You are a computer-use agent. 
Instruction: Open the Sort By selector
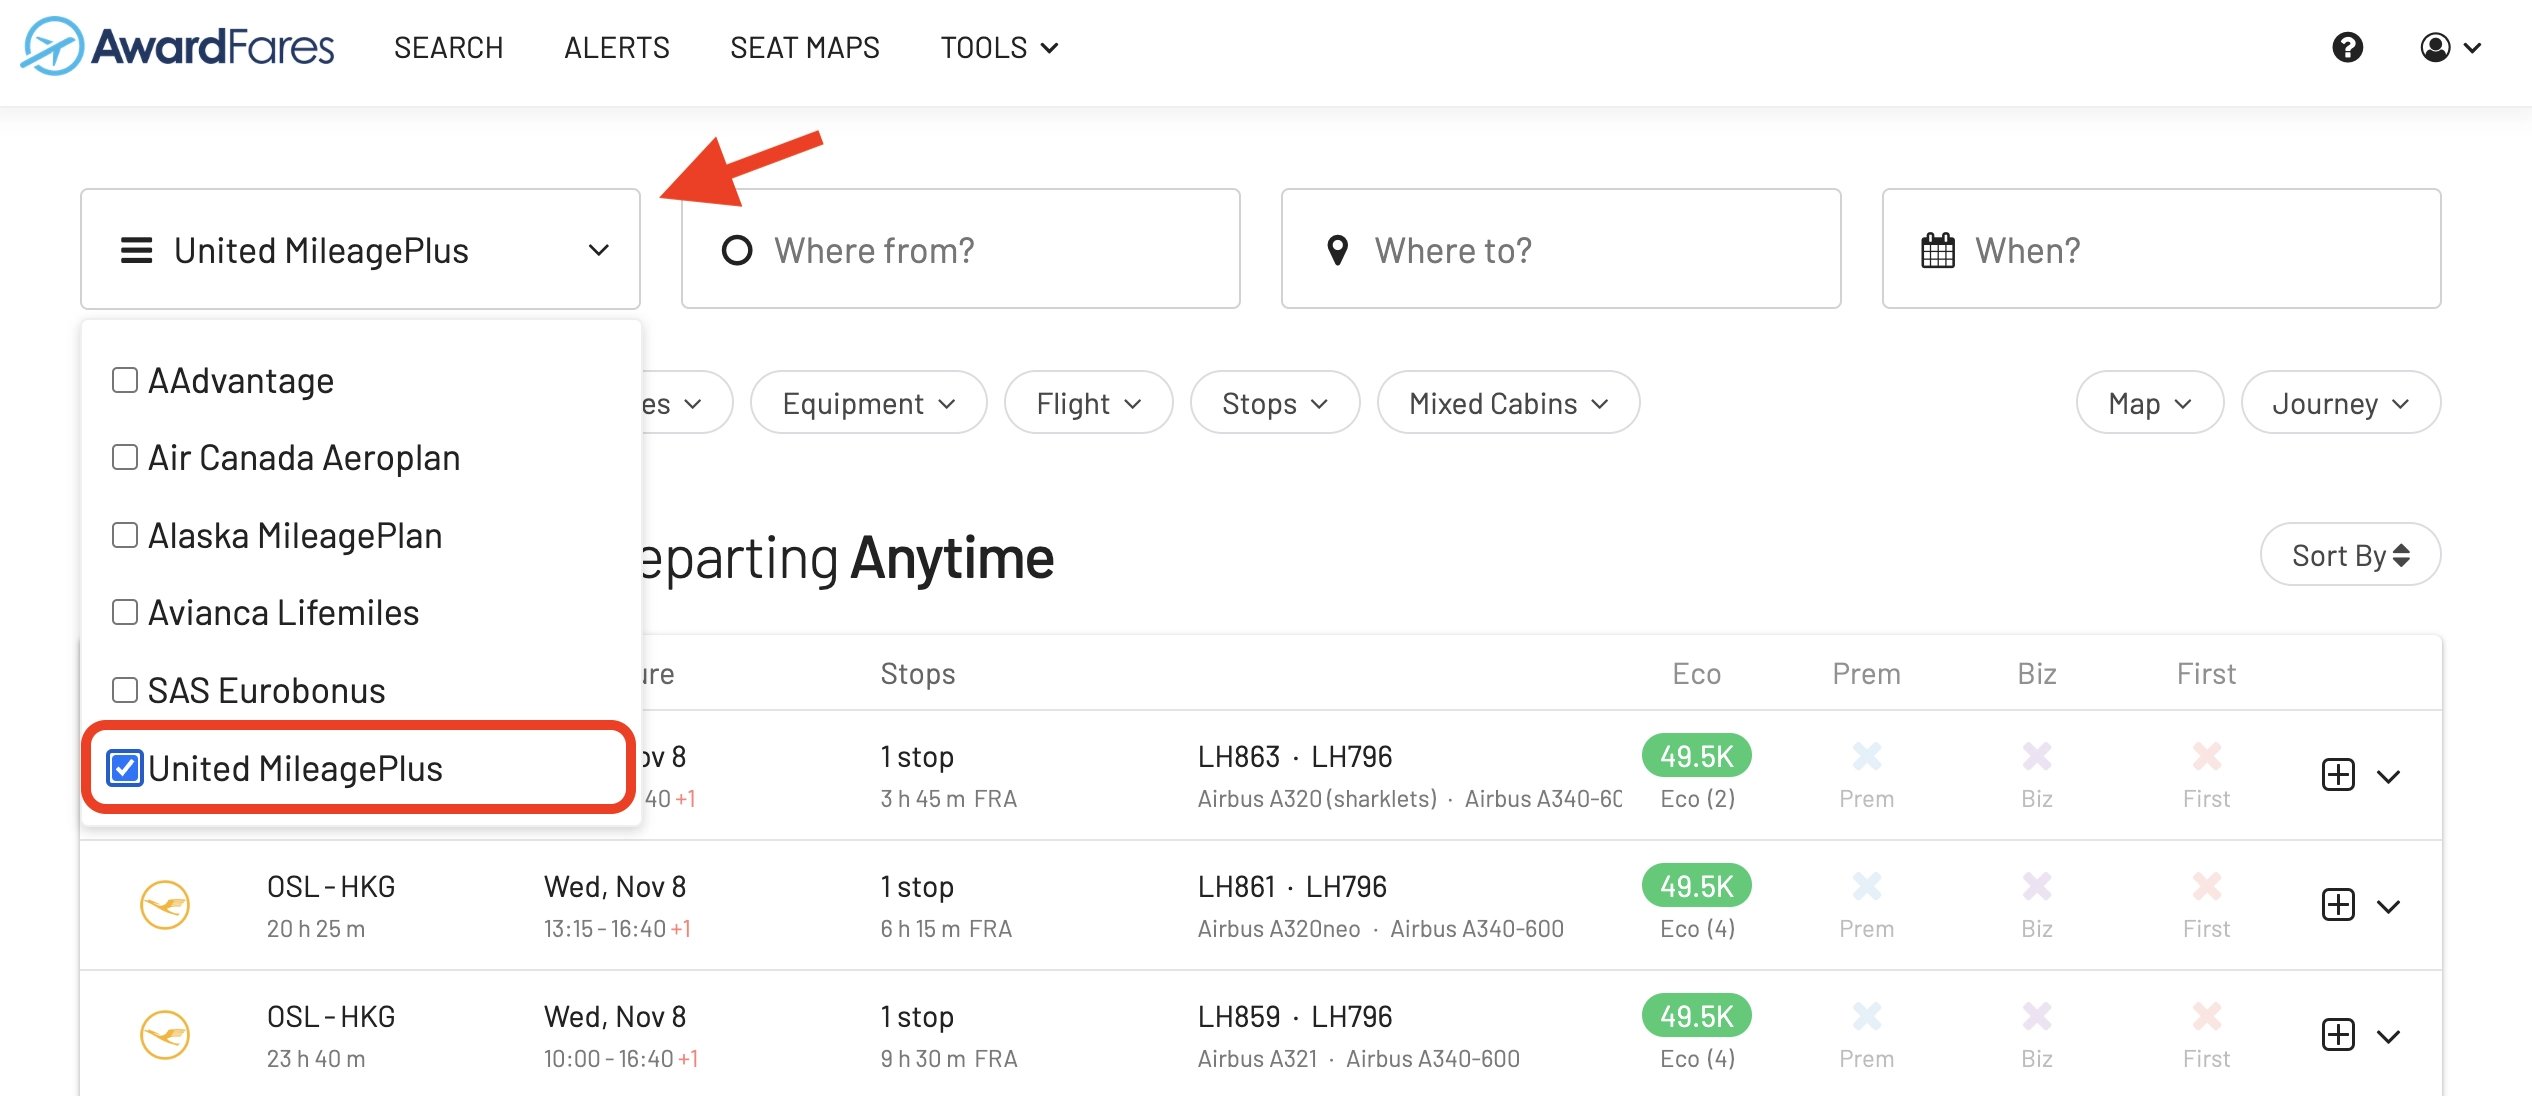(x=2350, y=555)
